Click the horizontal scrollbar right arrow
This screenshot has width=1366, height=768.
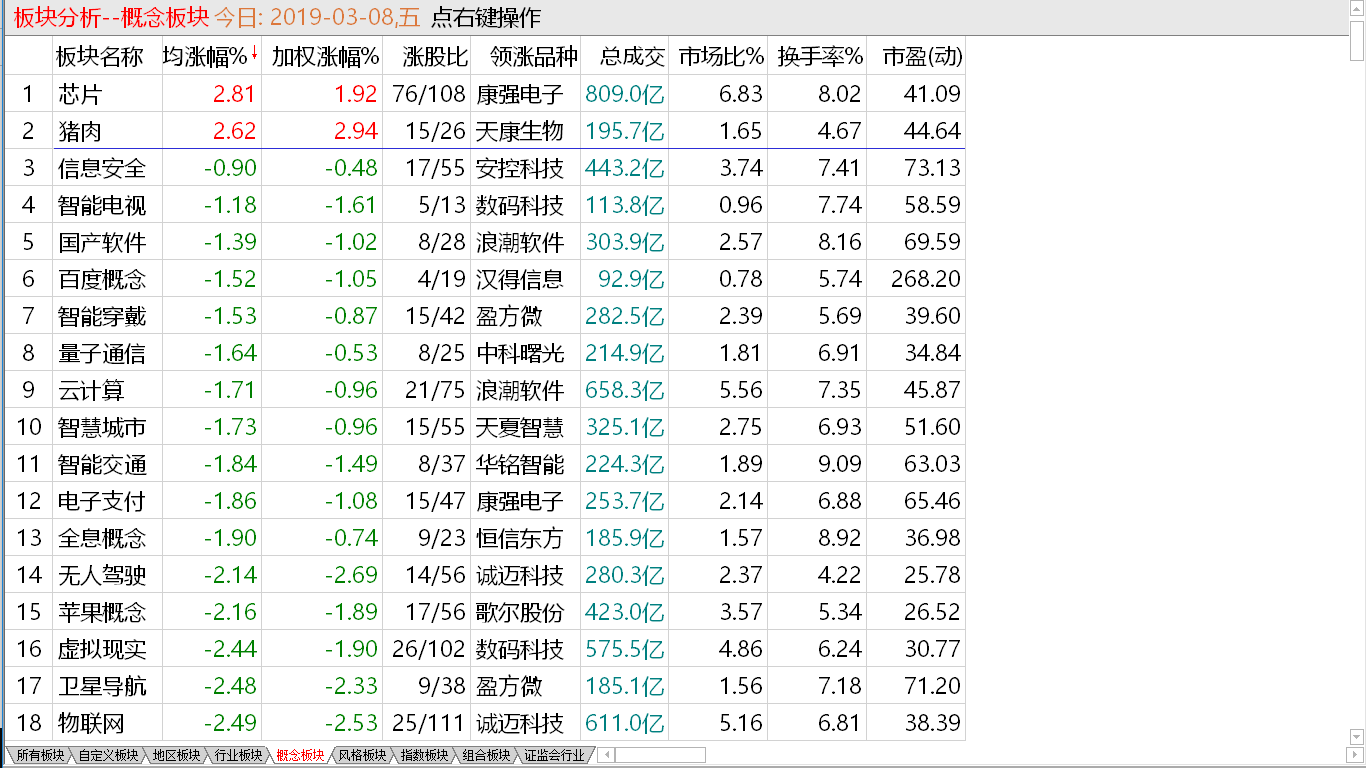pyautogui.click(x=1356, y=755)
